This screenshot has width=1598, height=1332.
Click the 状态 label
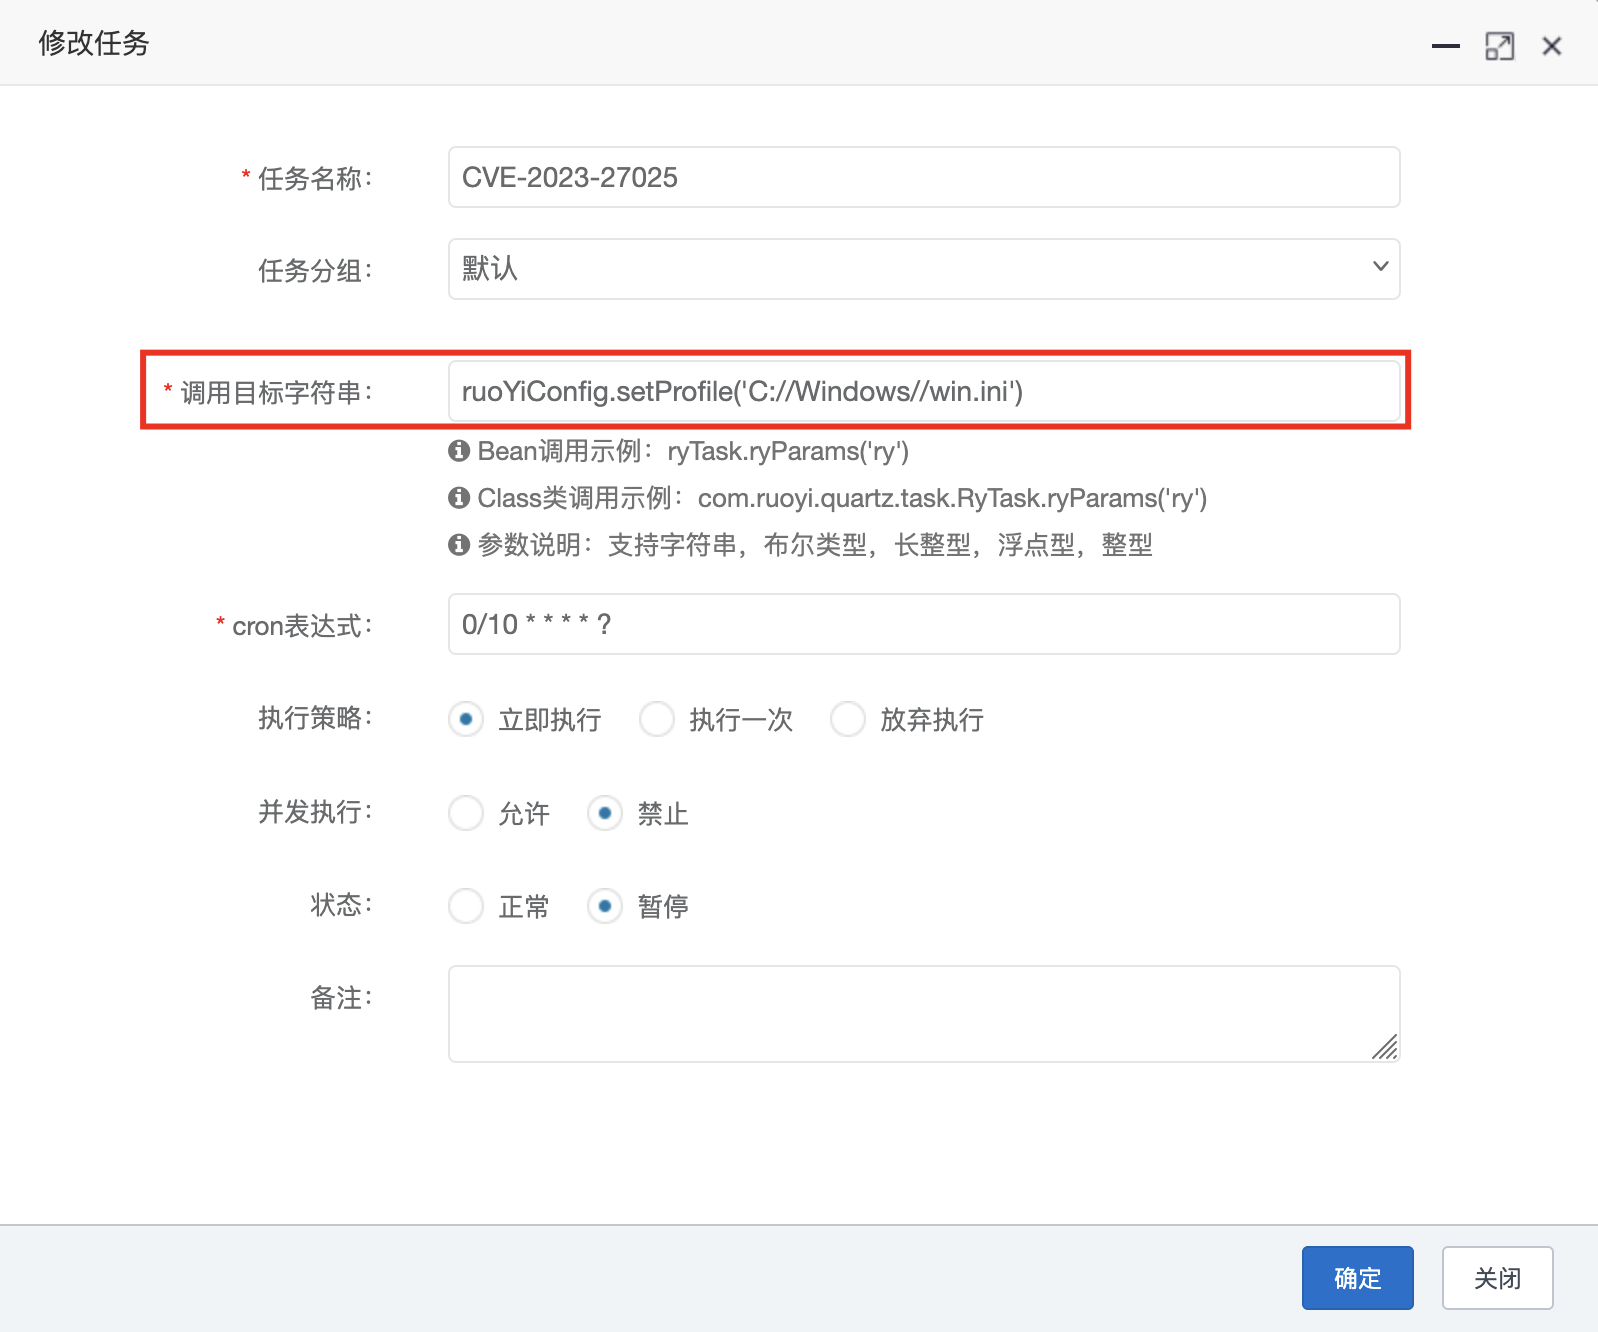(x=340, y=904)
